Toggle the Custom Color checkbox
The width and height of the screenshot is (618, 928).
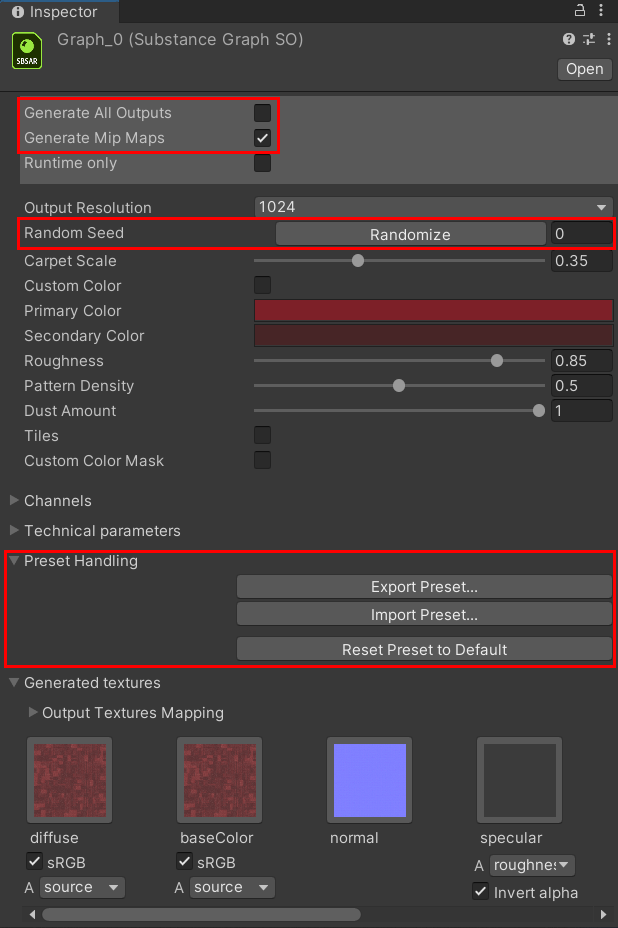click(263, 286)
